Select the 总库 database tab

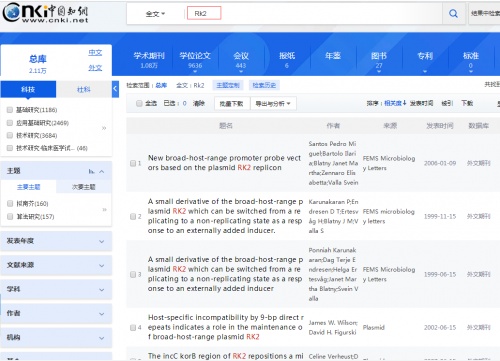click(x=37, y=63)
